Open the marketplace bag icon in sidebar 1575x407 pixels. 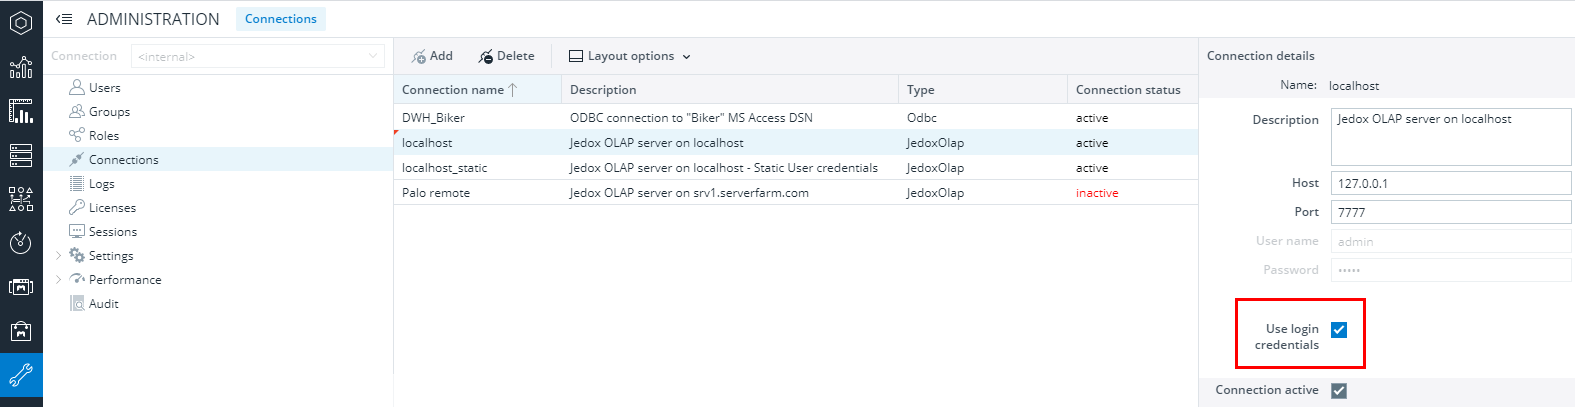[x=21, y=331]
